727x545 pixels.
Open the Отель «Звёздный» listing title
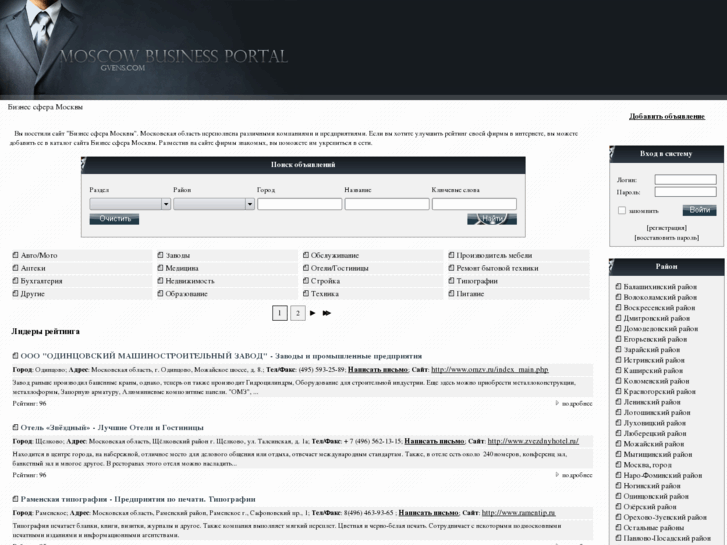pyautogui.click(x=112, y=428)
